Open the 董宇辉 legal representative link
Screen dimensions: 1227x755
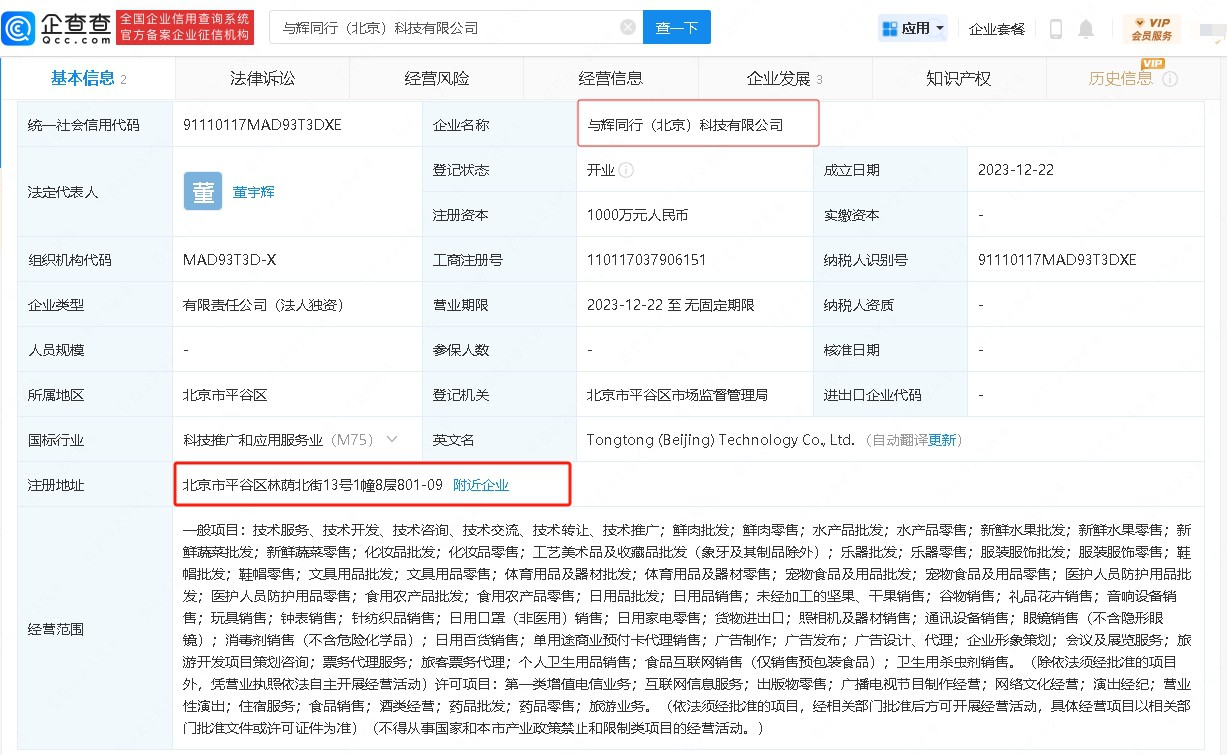tap(253, 192)
